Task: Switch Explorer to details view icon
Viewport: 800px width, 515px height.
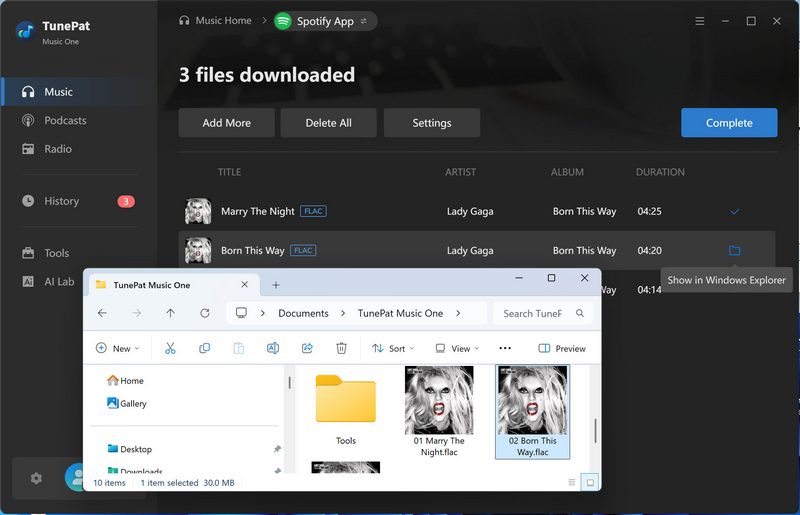Action: [571, 482]
